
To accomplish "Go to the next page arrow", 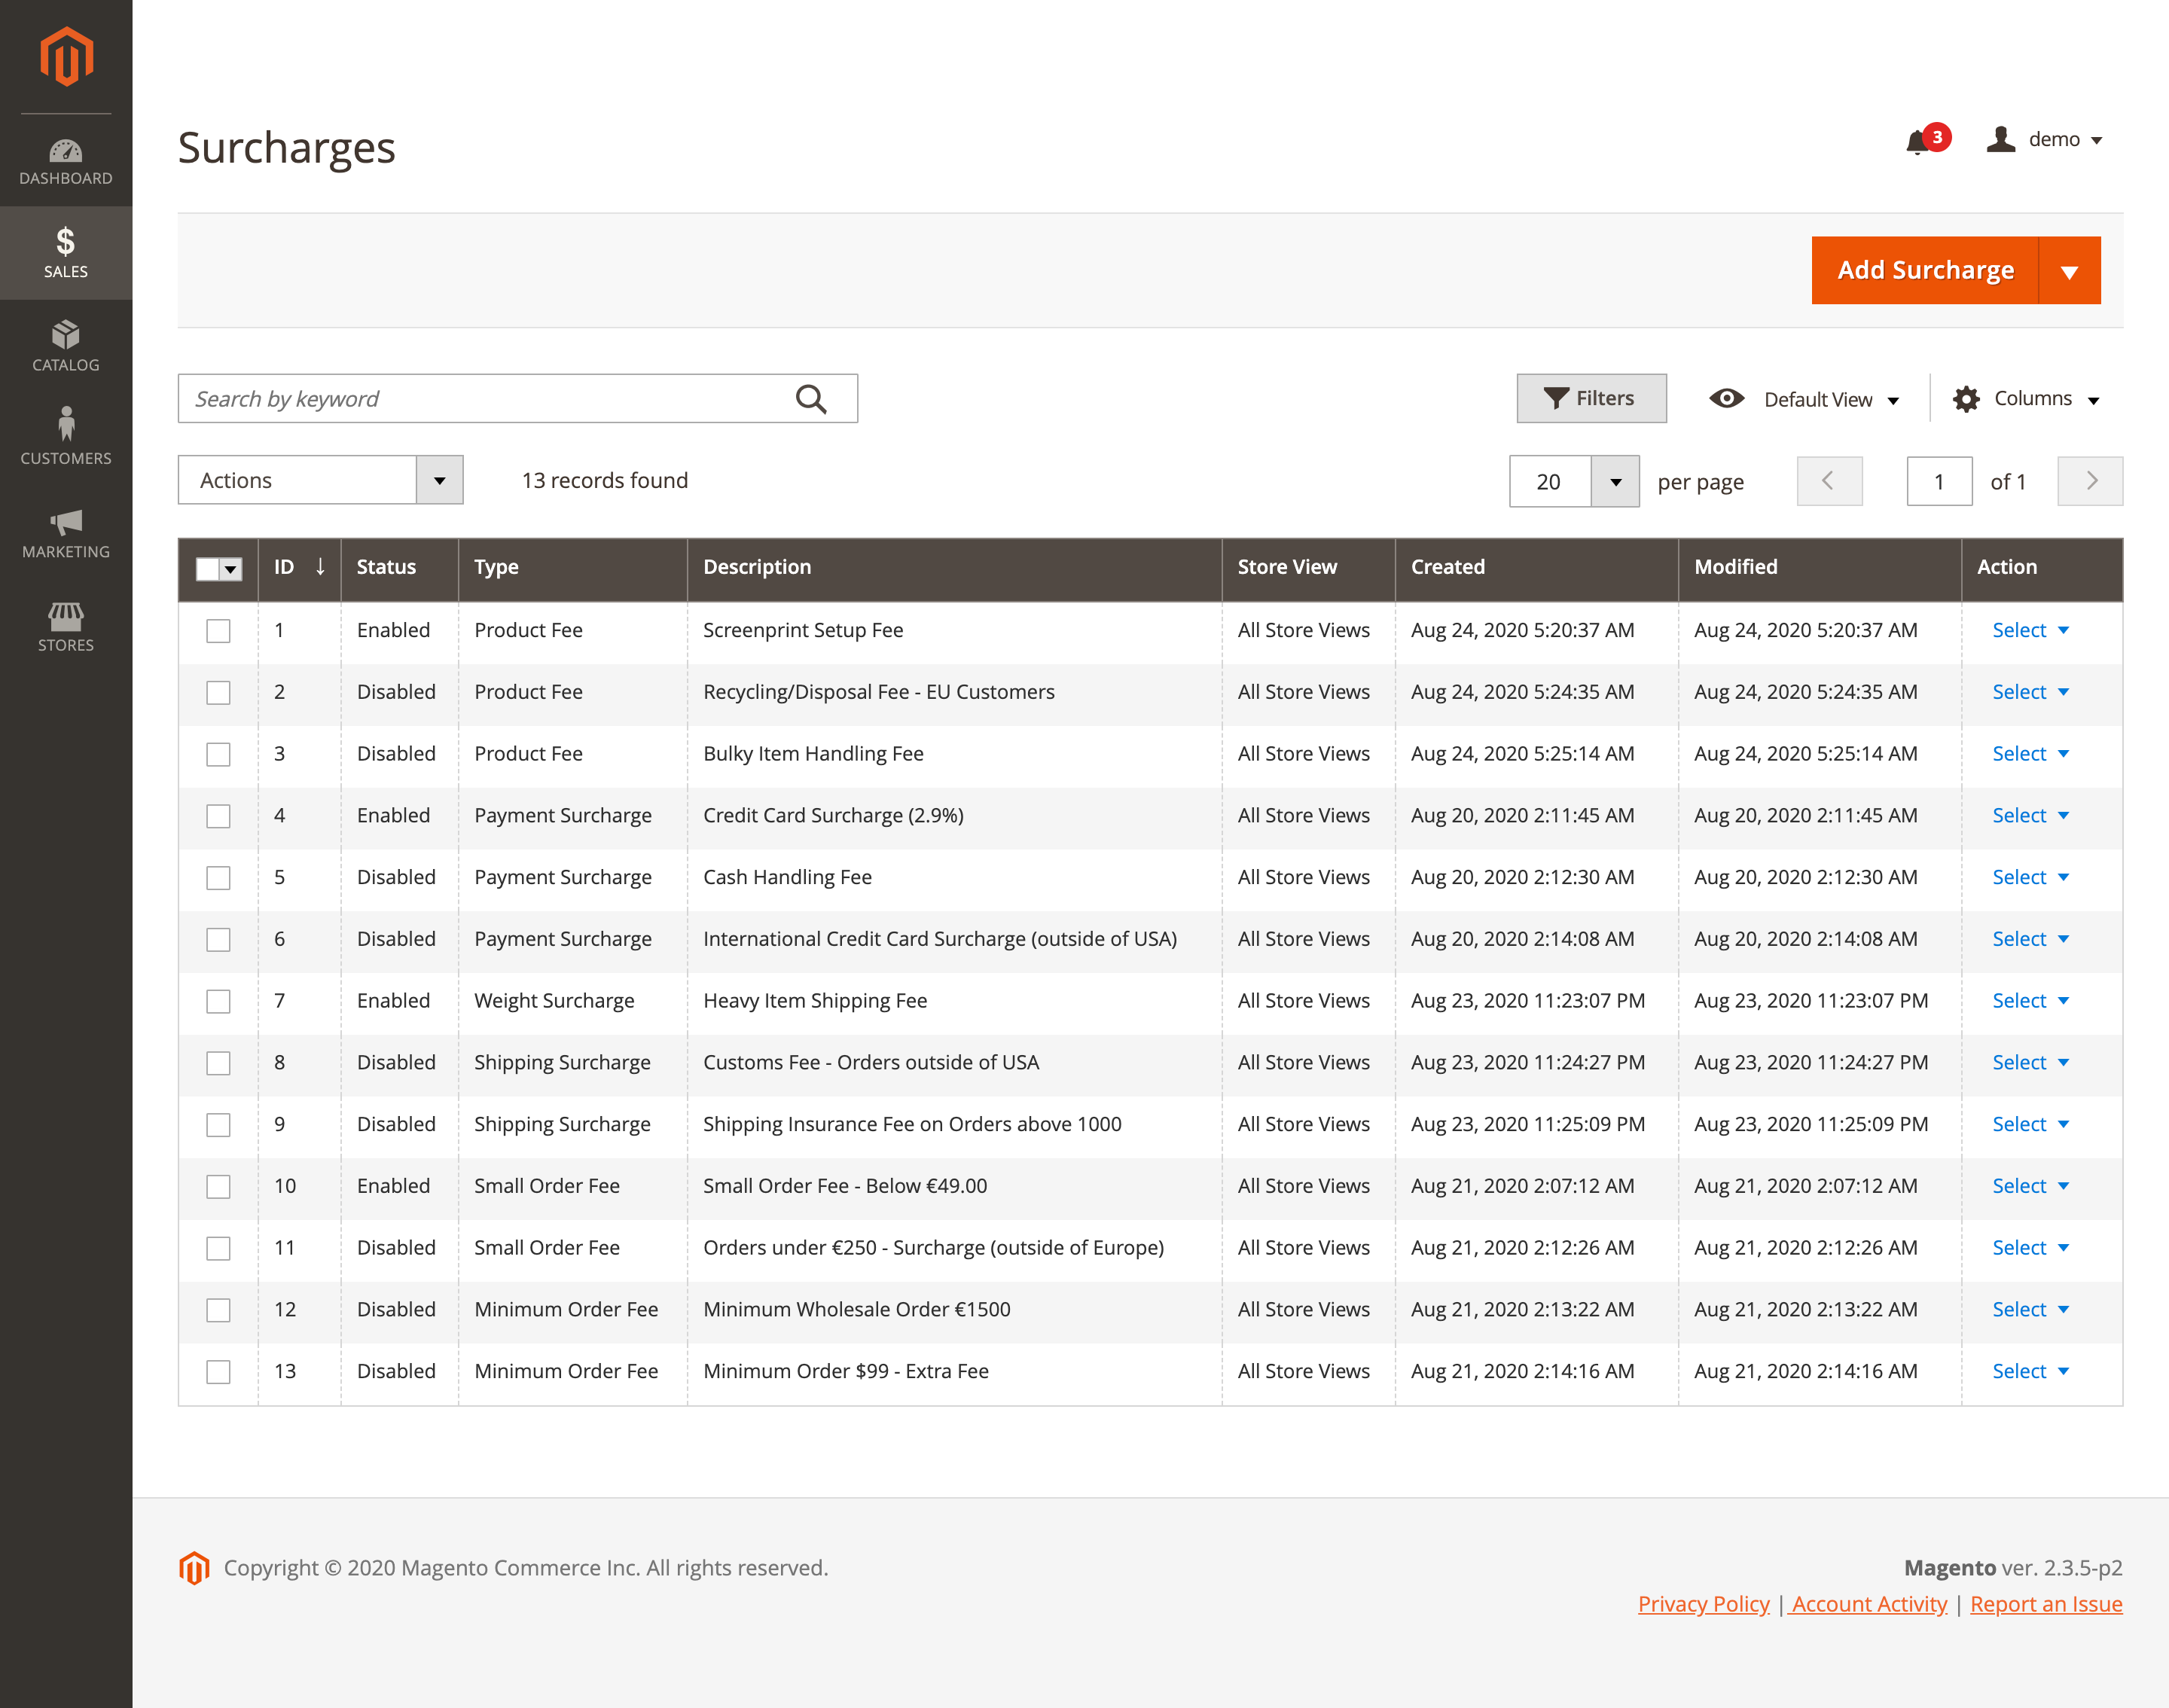I will tap(2090, 481).
